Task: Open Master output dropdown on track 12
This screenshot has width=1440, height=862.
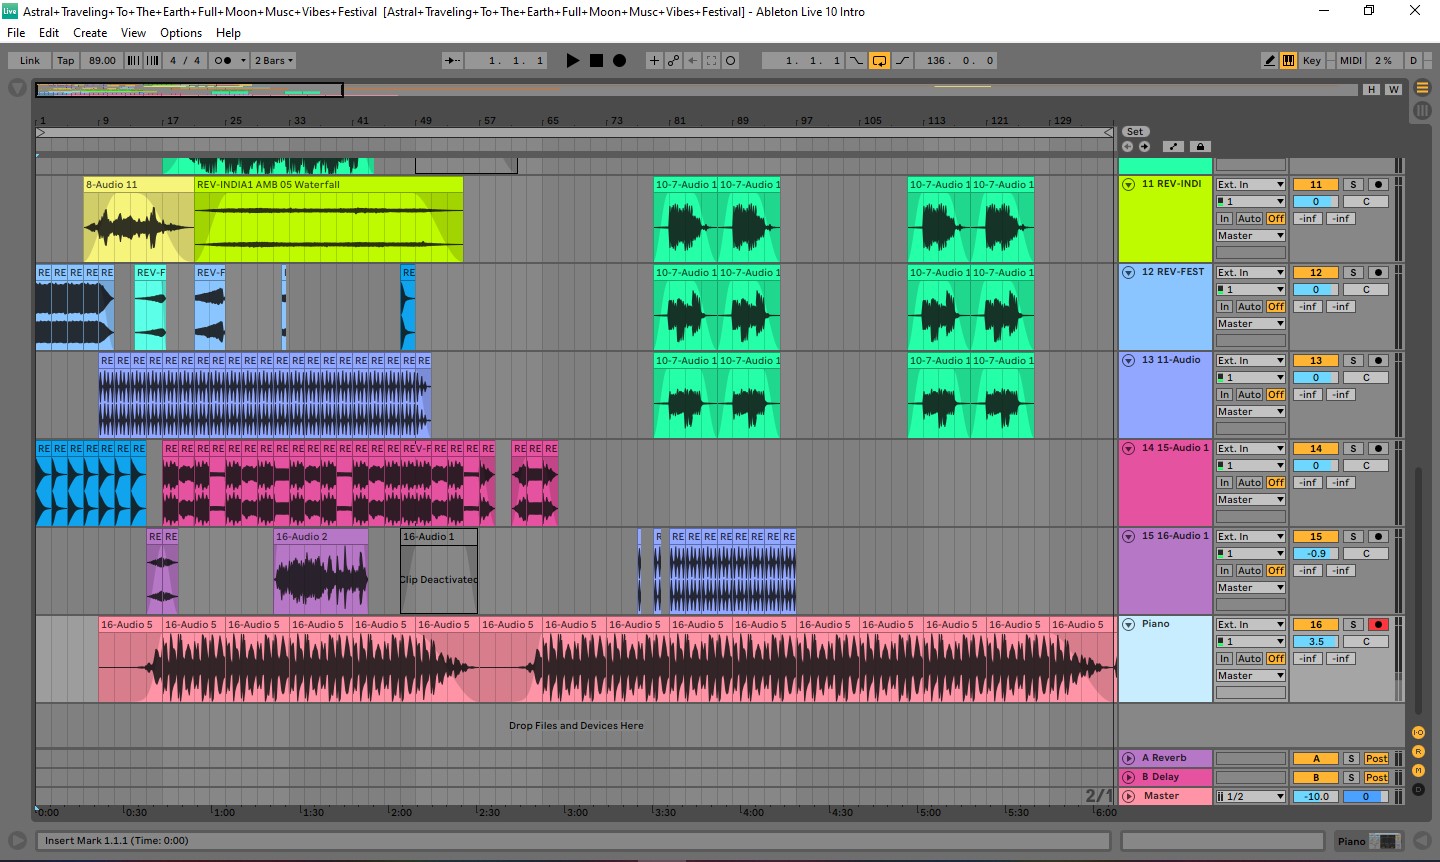Action: pyautogui.click(x=1250, y=324)
